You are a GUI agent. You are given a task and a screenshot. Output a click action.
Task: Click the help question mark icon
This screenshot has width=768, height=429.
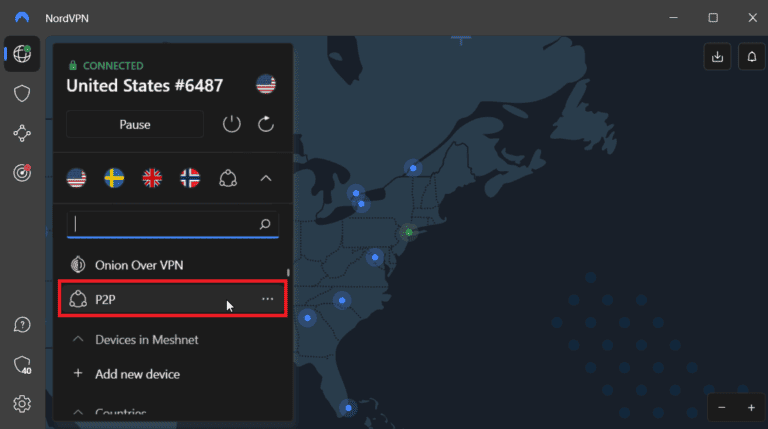pos(22,325)
